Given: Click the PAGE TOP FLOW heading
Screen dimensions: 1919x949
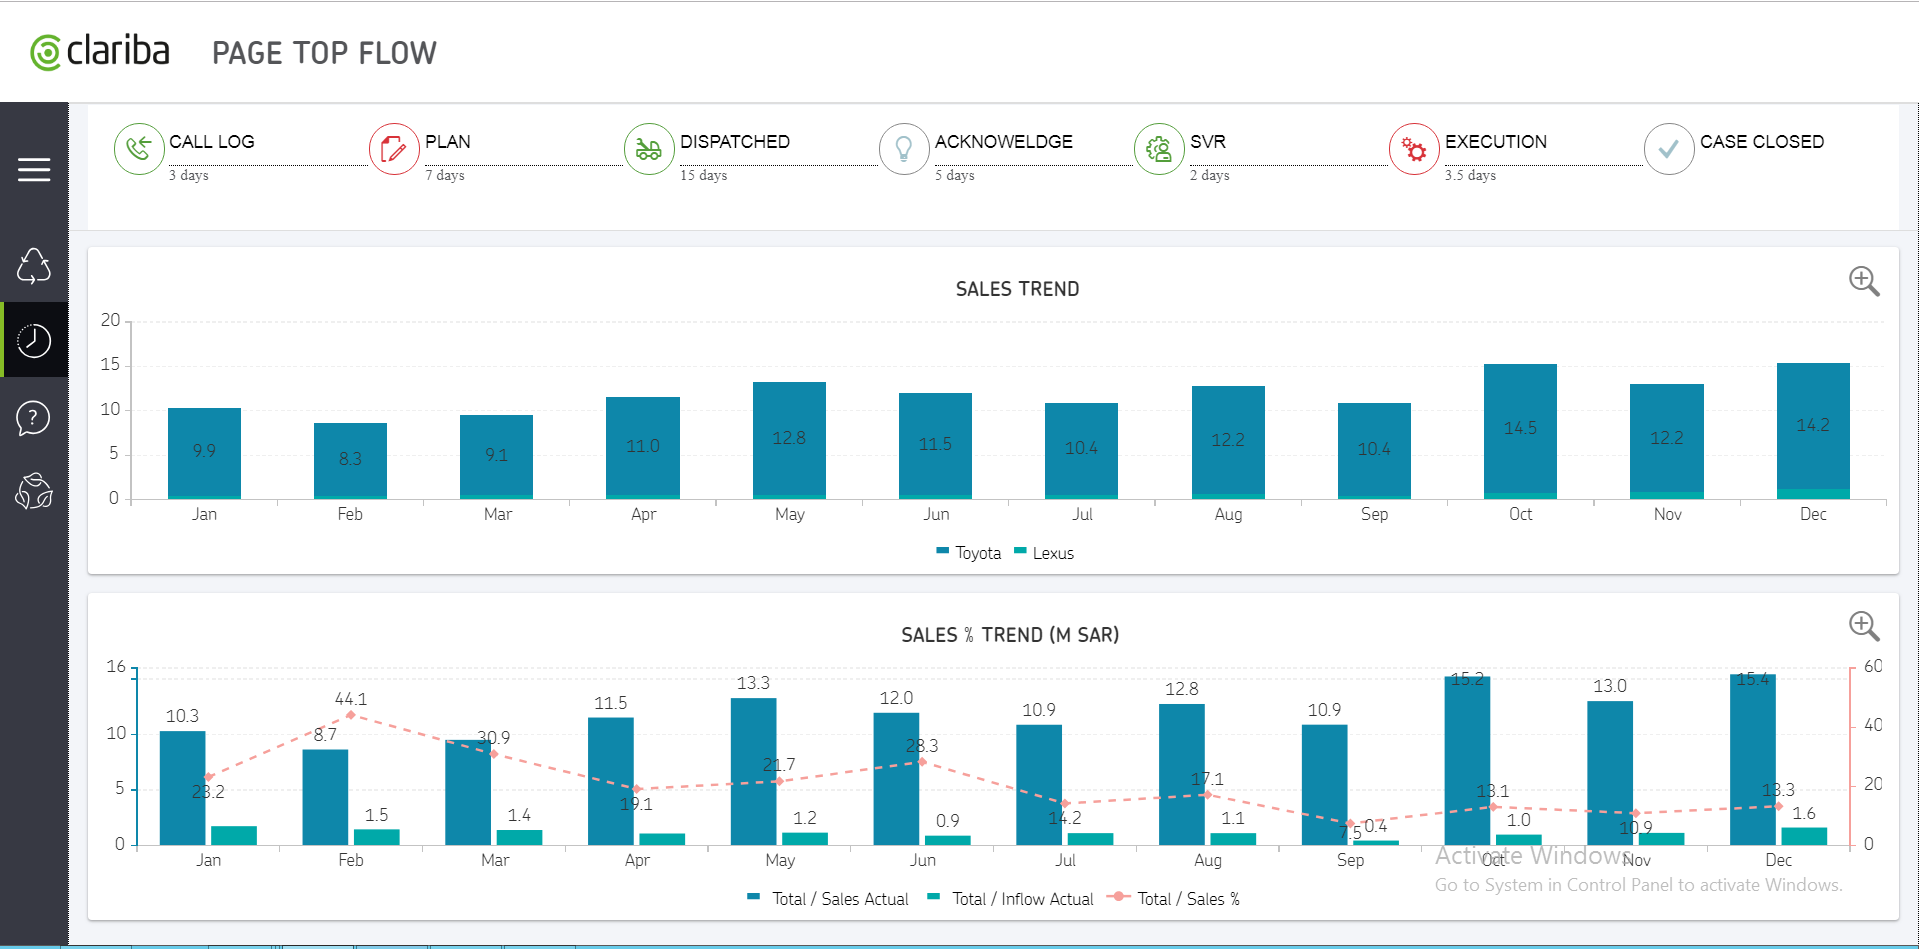Looking at the screenshot, I should click(324, 53).
